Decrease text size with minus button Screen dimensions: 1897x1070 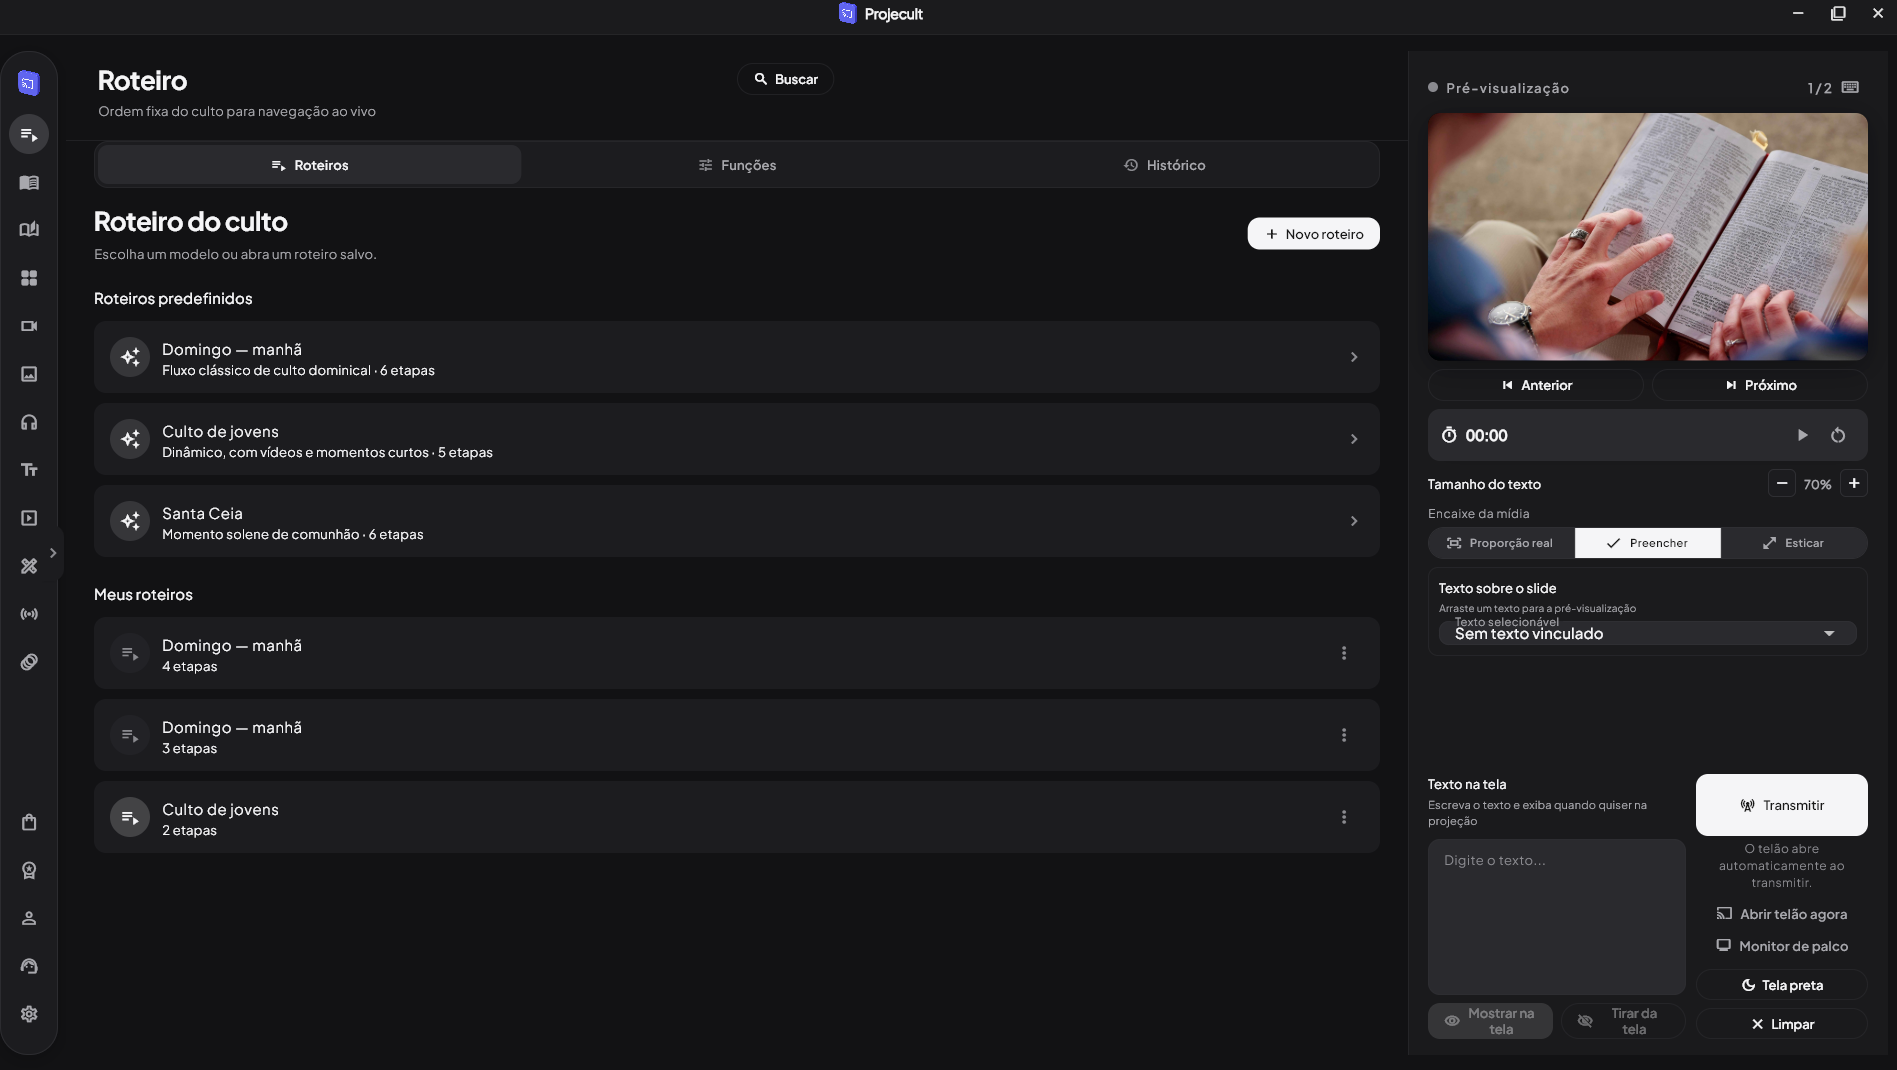[1782, 484]
